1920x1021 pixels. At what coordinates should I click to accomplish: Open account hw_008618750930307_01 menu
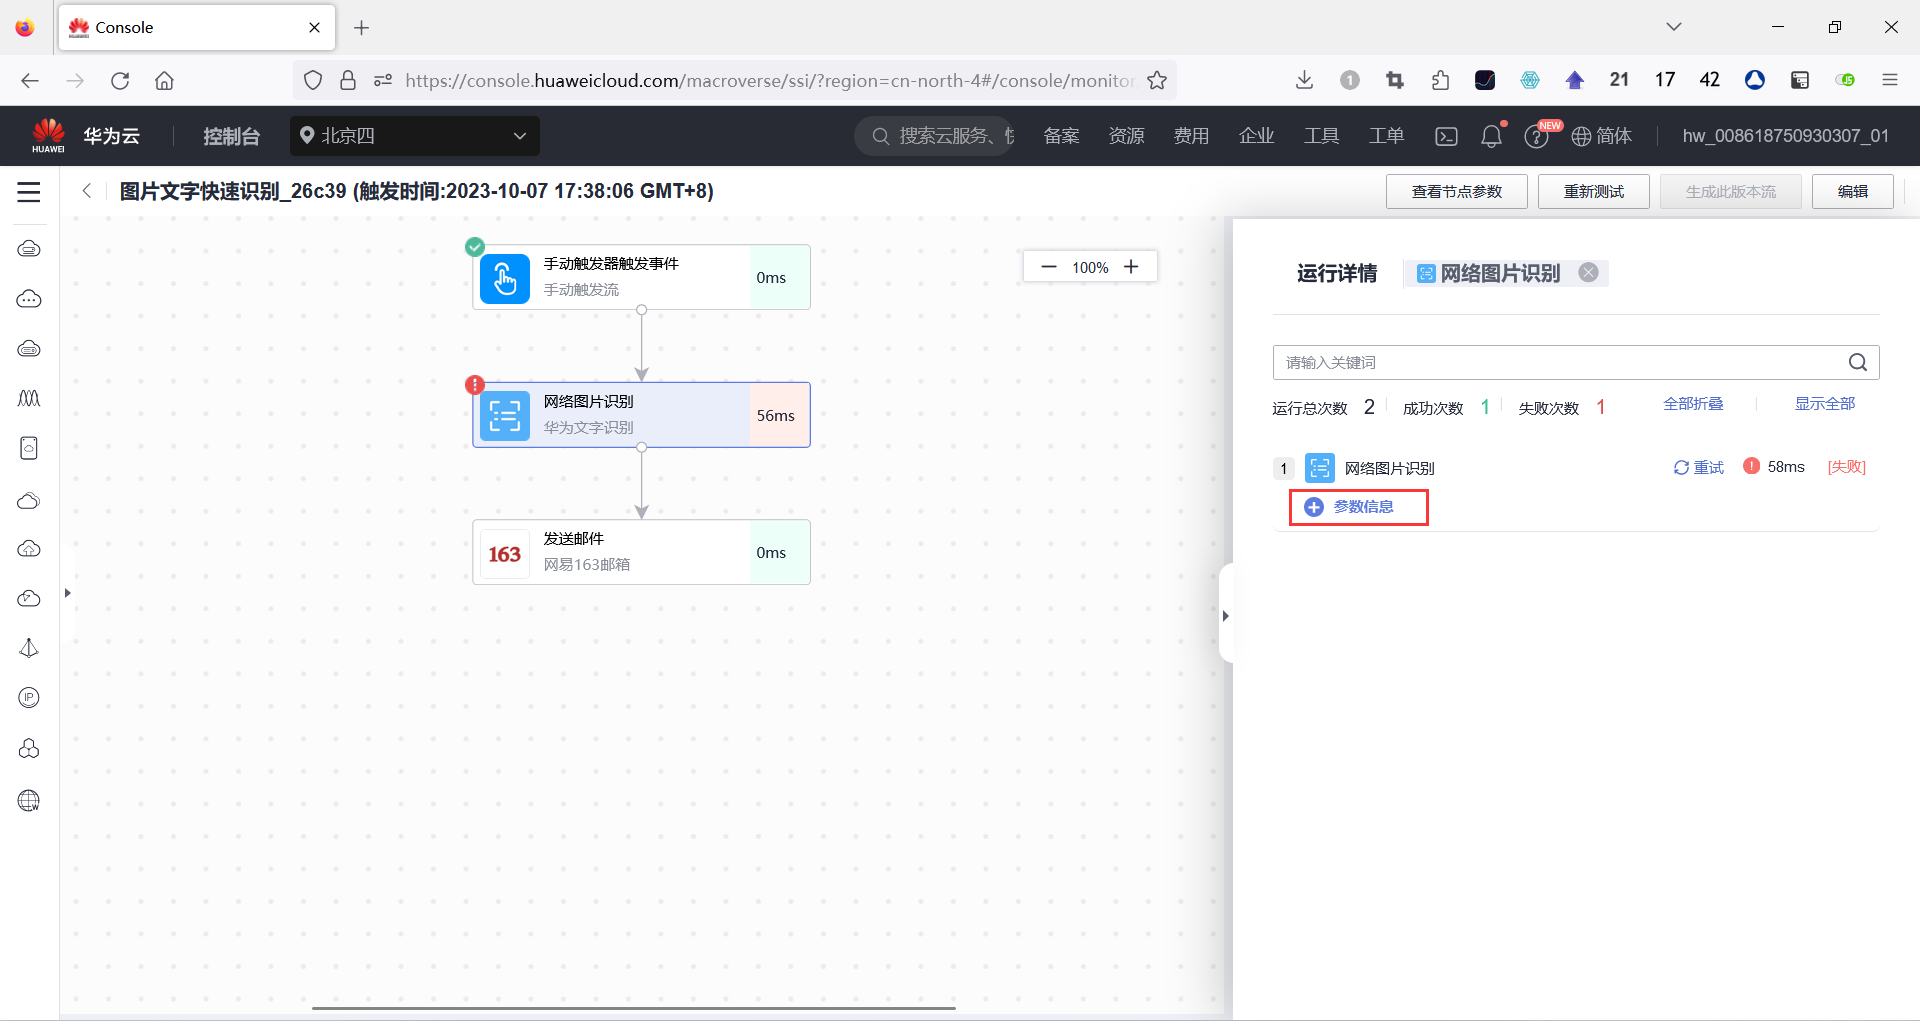click(1785, 136)
